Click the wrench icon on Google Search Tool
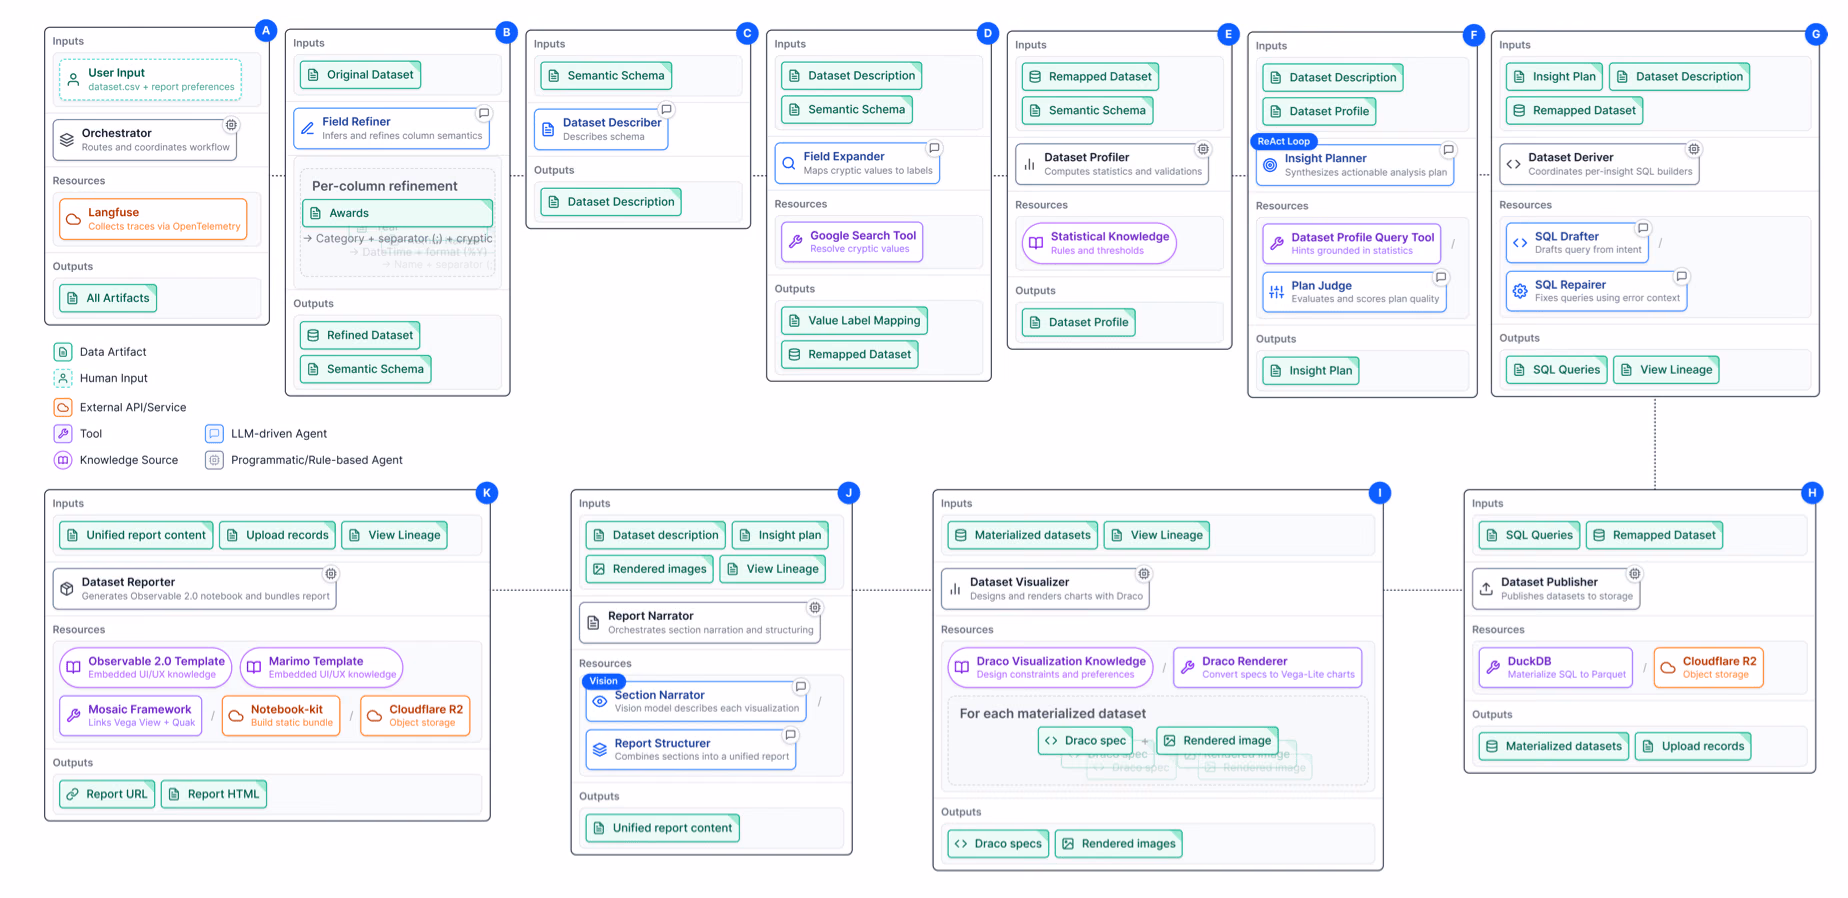Viewport: 1848px width, 898px height. point(796,242)
